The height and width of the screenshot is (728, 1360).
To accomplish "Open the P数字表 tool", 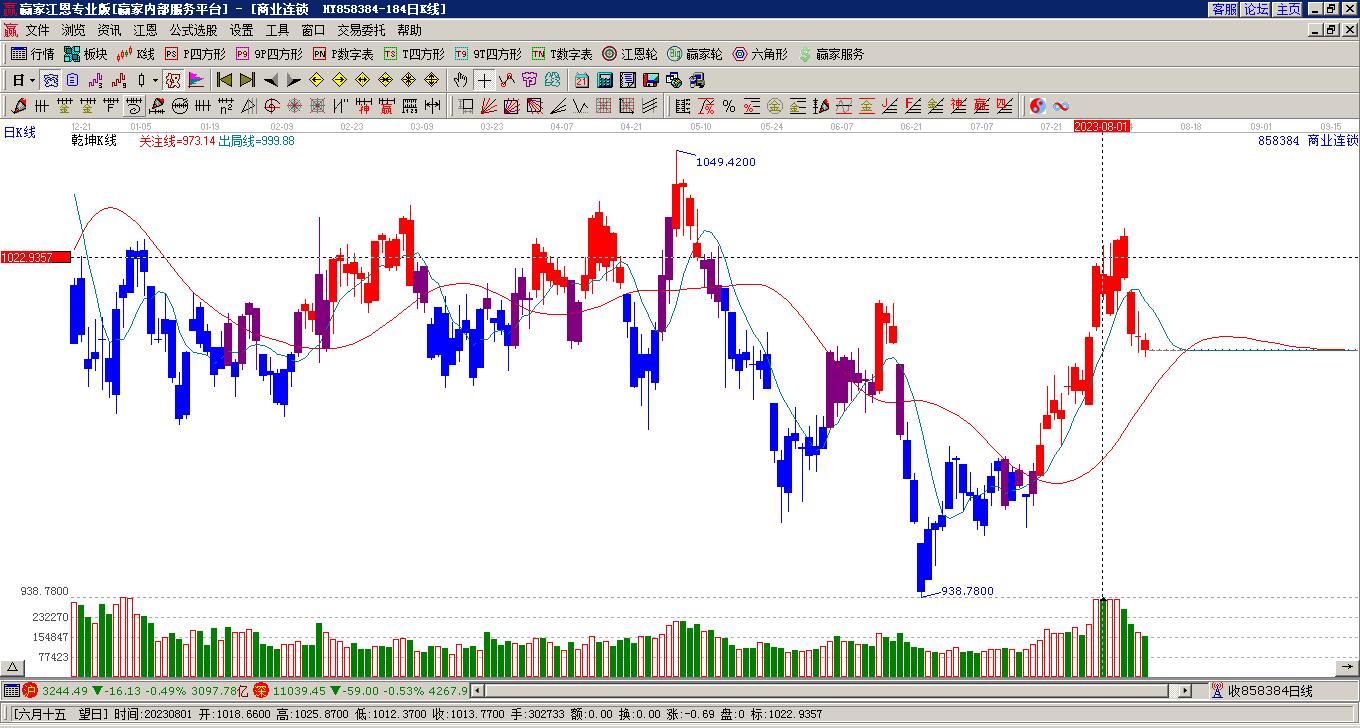I will pyautogui.click(x=343, y=54).
